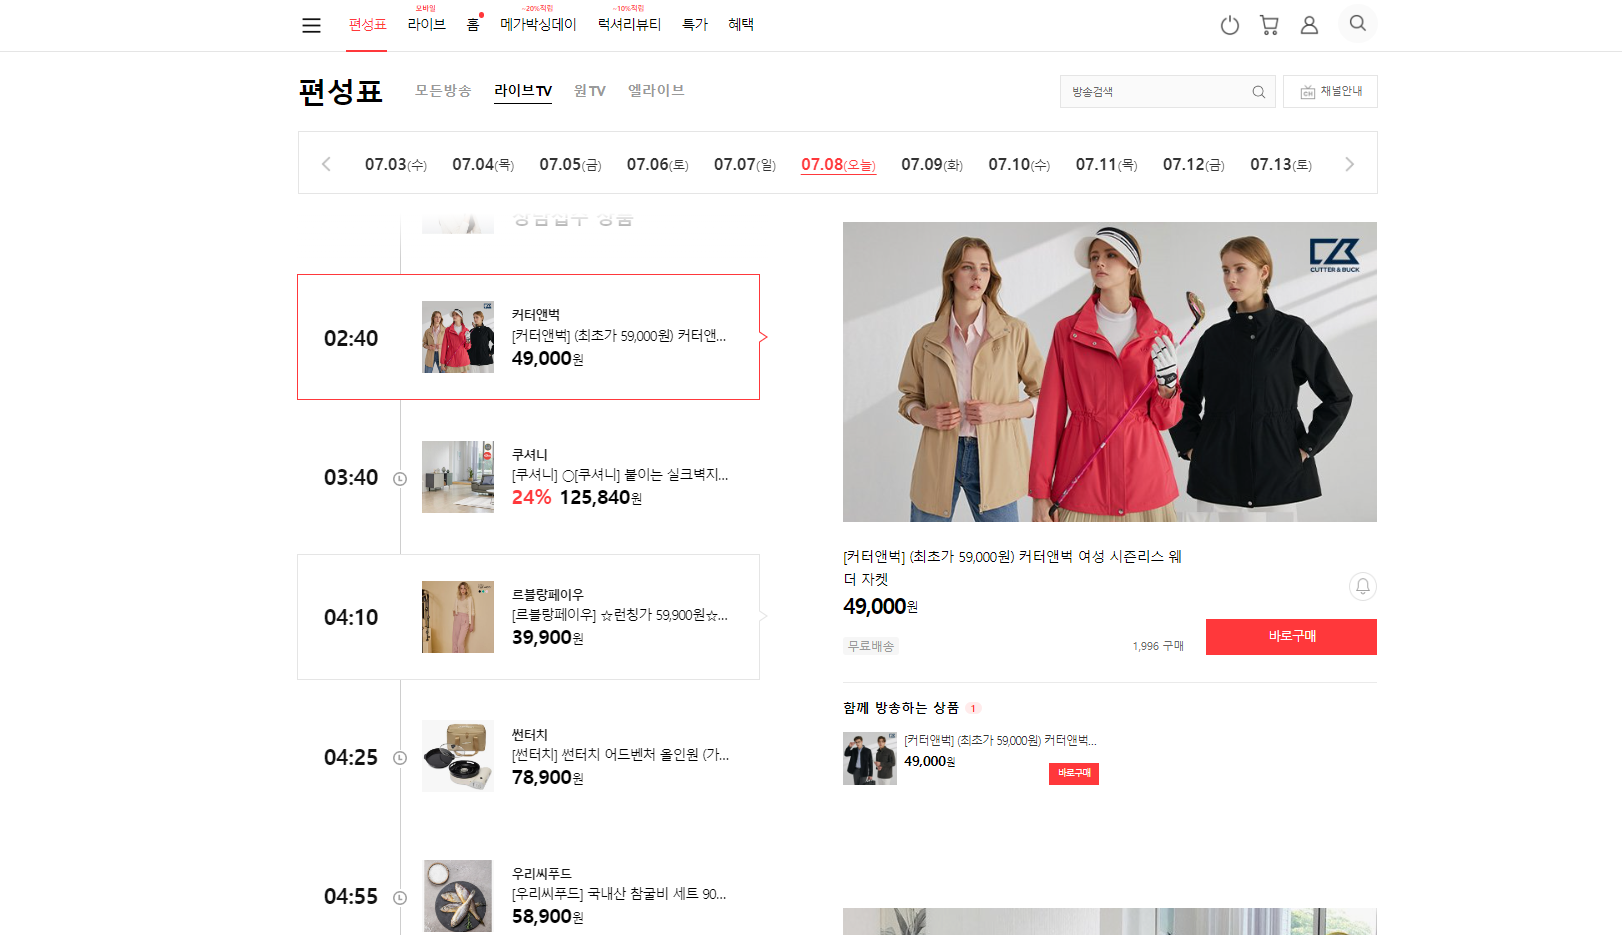Switch to 모든방송 tab

443,91
